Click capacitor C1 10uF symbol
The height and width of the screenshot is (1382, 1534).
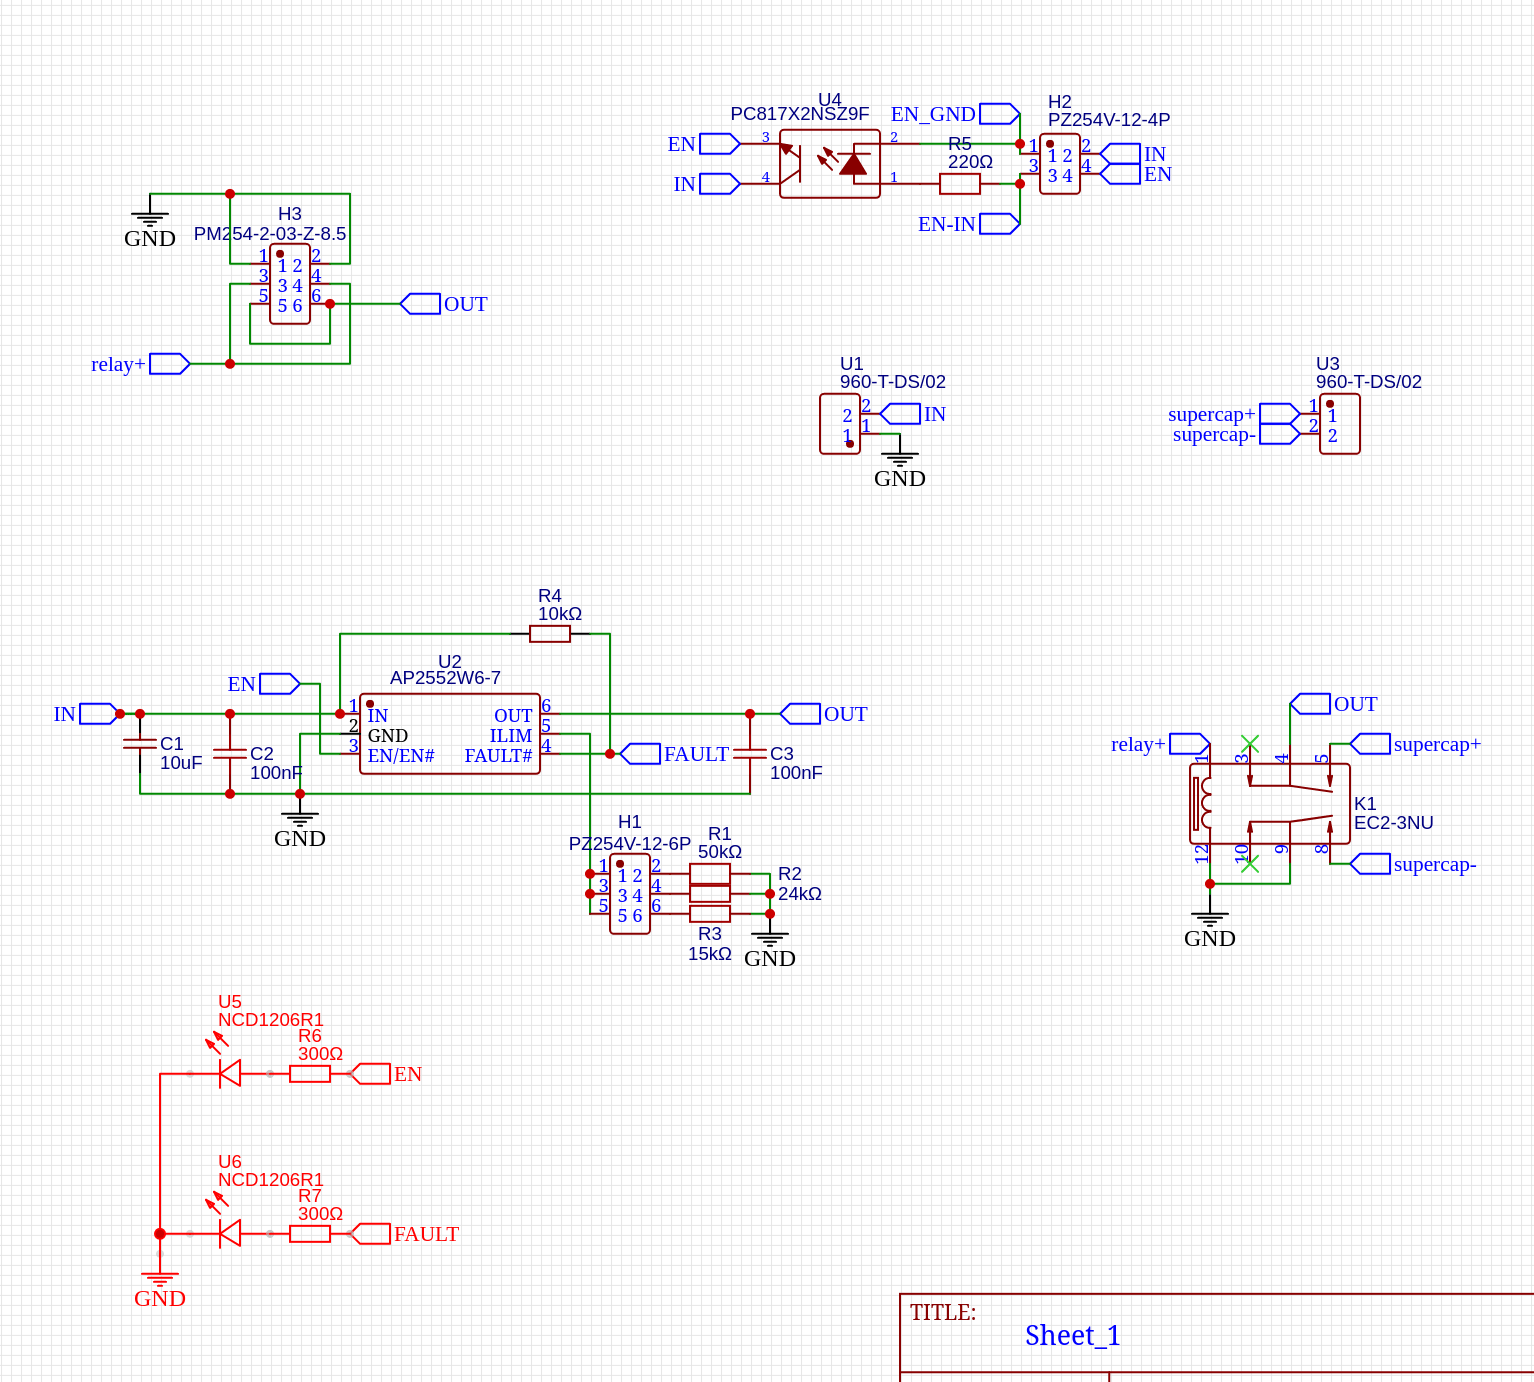[140, 744]
